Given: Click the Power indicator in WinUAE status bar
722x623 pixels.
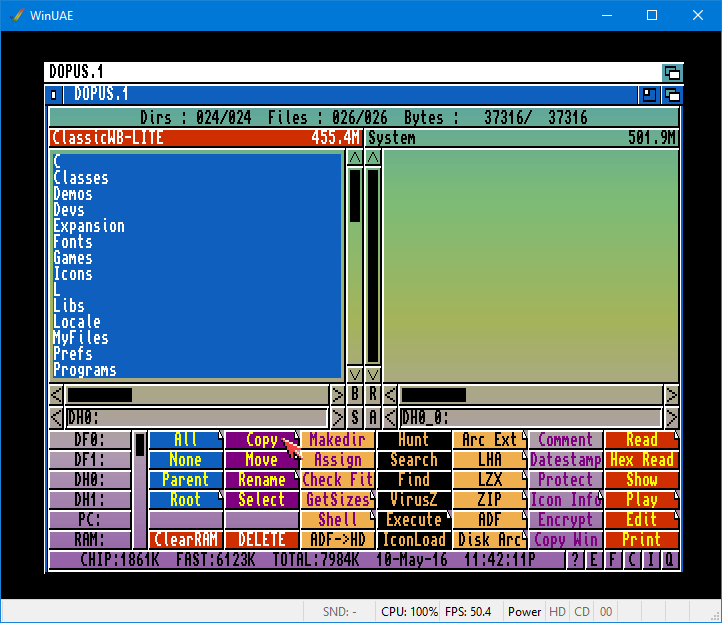Looking at the screenshot, I should pos(524,611).
